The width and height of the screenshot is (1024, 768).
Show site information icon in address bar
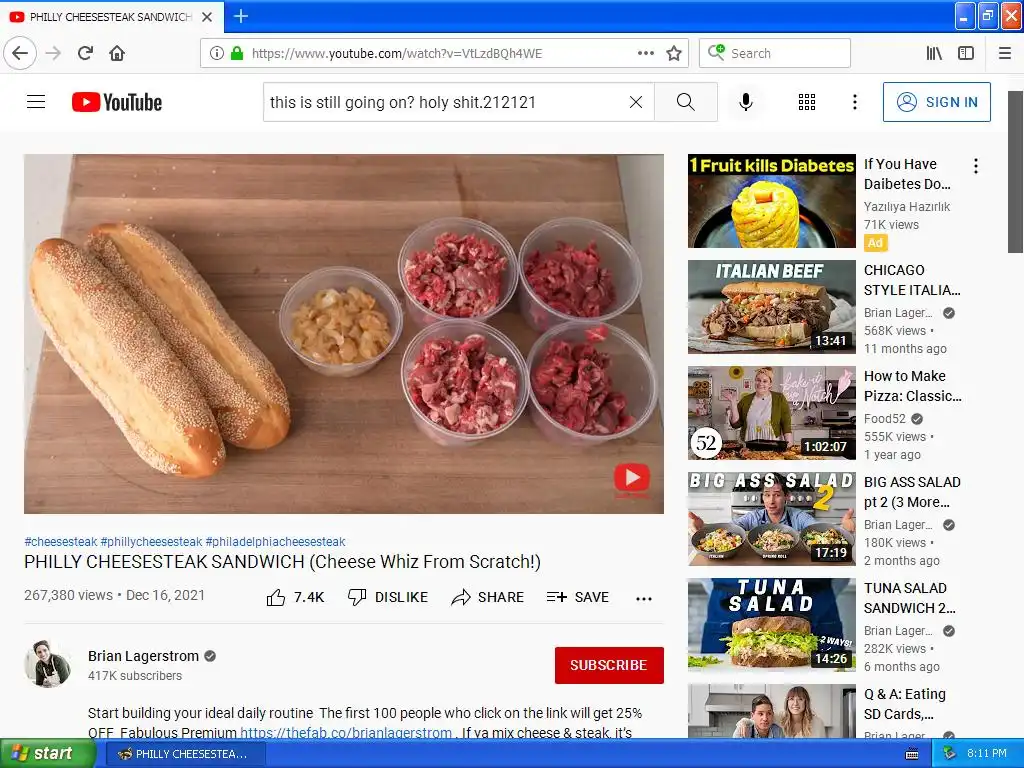pyautogui.click(x=216, y=53)
